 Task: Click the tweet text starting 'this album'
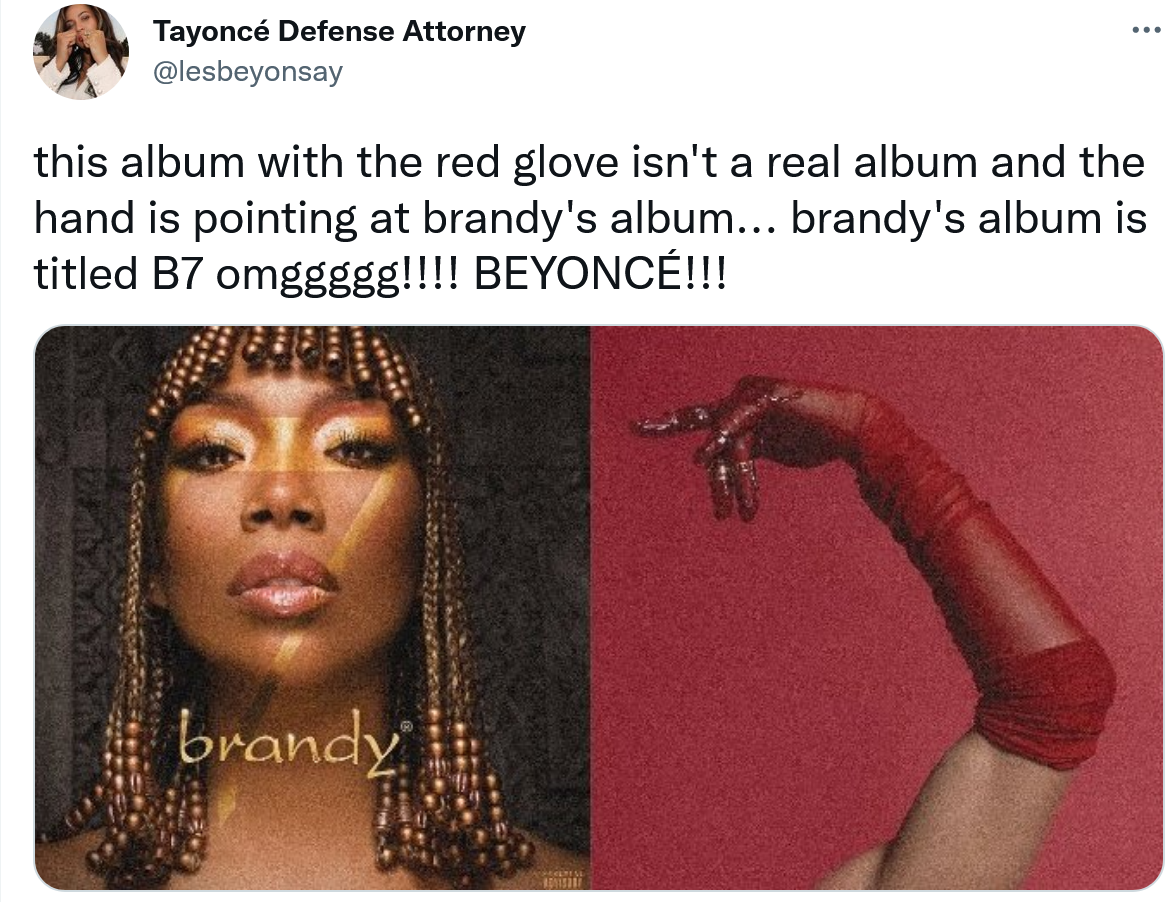pos(590,217)
